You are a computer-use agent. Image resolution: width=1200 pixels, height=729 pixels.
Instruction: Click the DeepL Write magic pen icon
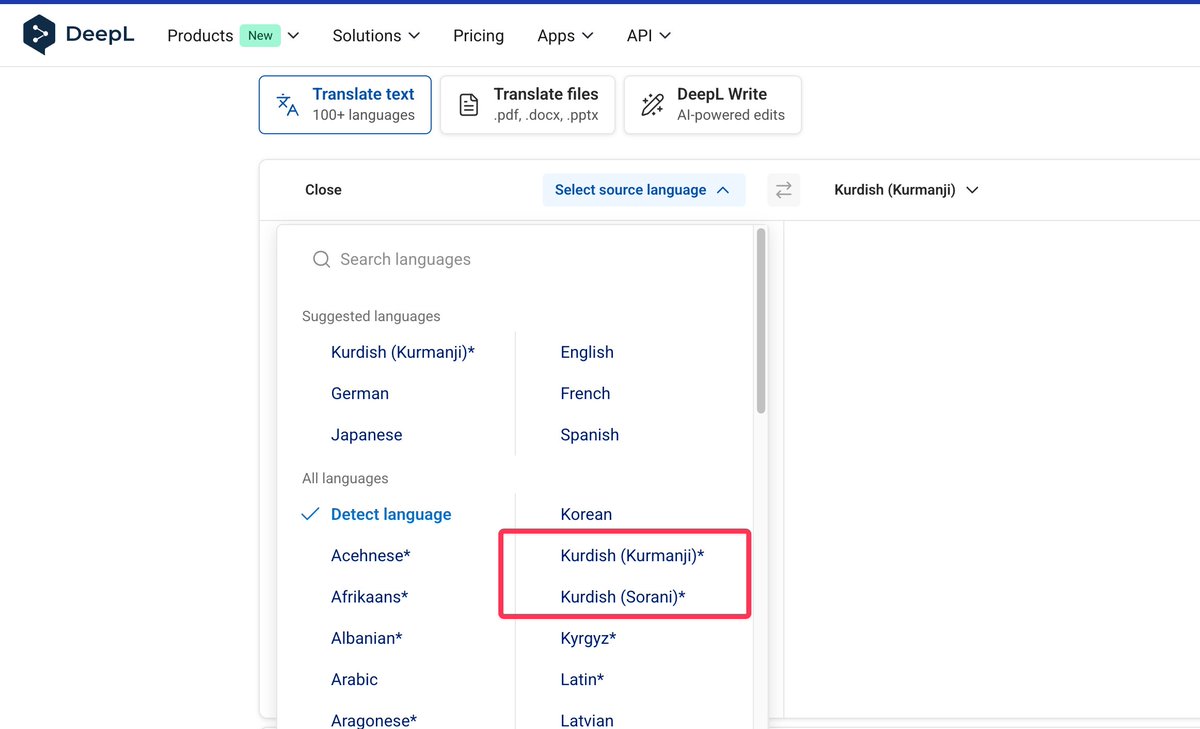(x=653, y=105)
